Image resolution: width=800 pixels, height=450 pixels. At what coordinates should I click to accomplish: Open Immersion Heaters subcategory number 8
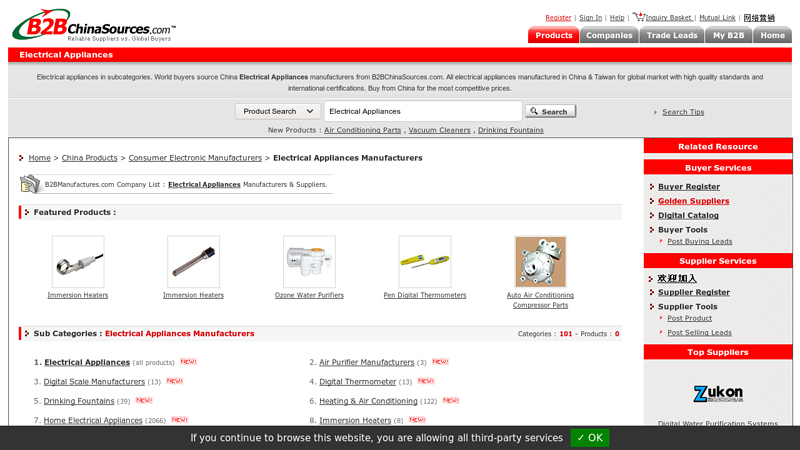tap(355, 420)
